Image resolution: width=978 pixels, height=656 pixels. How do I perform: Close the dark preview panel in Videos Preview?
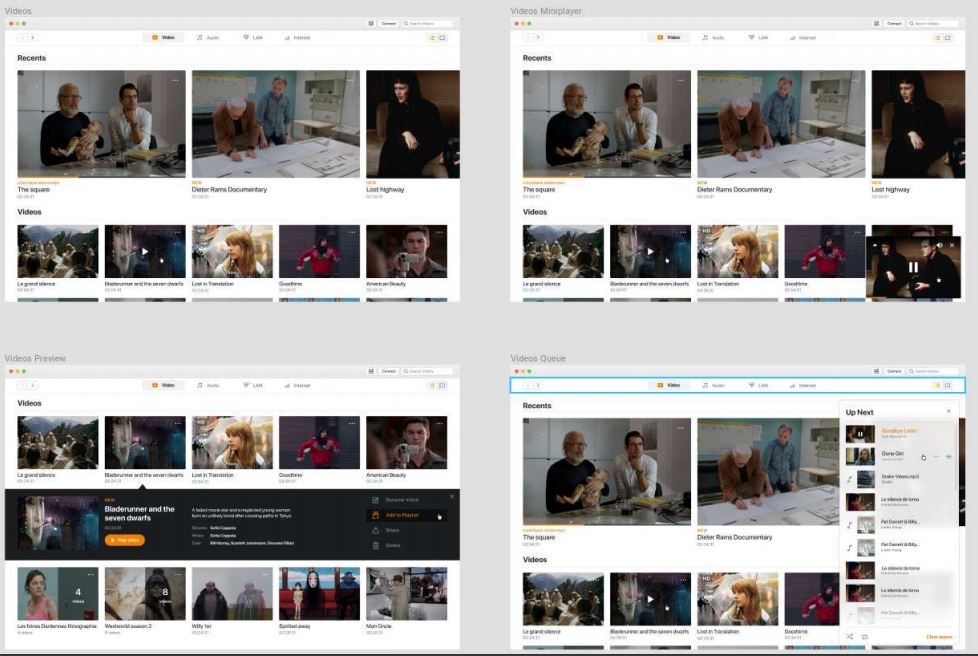[x=452, y=497]
